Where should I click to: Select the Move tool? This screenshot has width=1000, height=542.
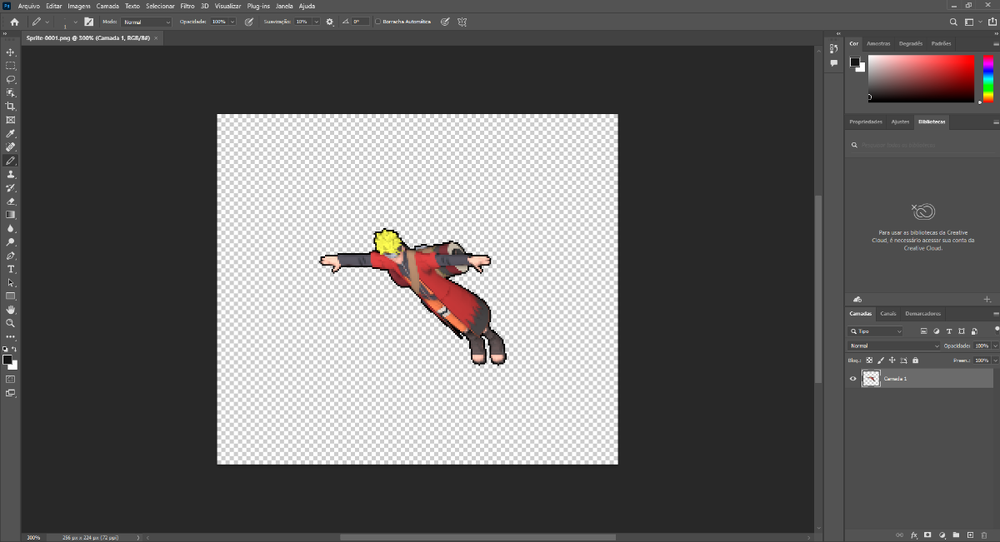pyautogui.click(x=11, y=52)
